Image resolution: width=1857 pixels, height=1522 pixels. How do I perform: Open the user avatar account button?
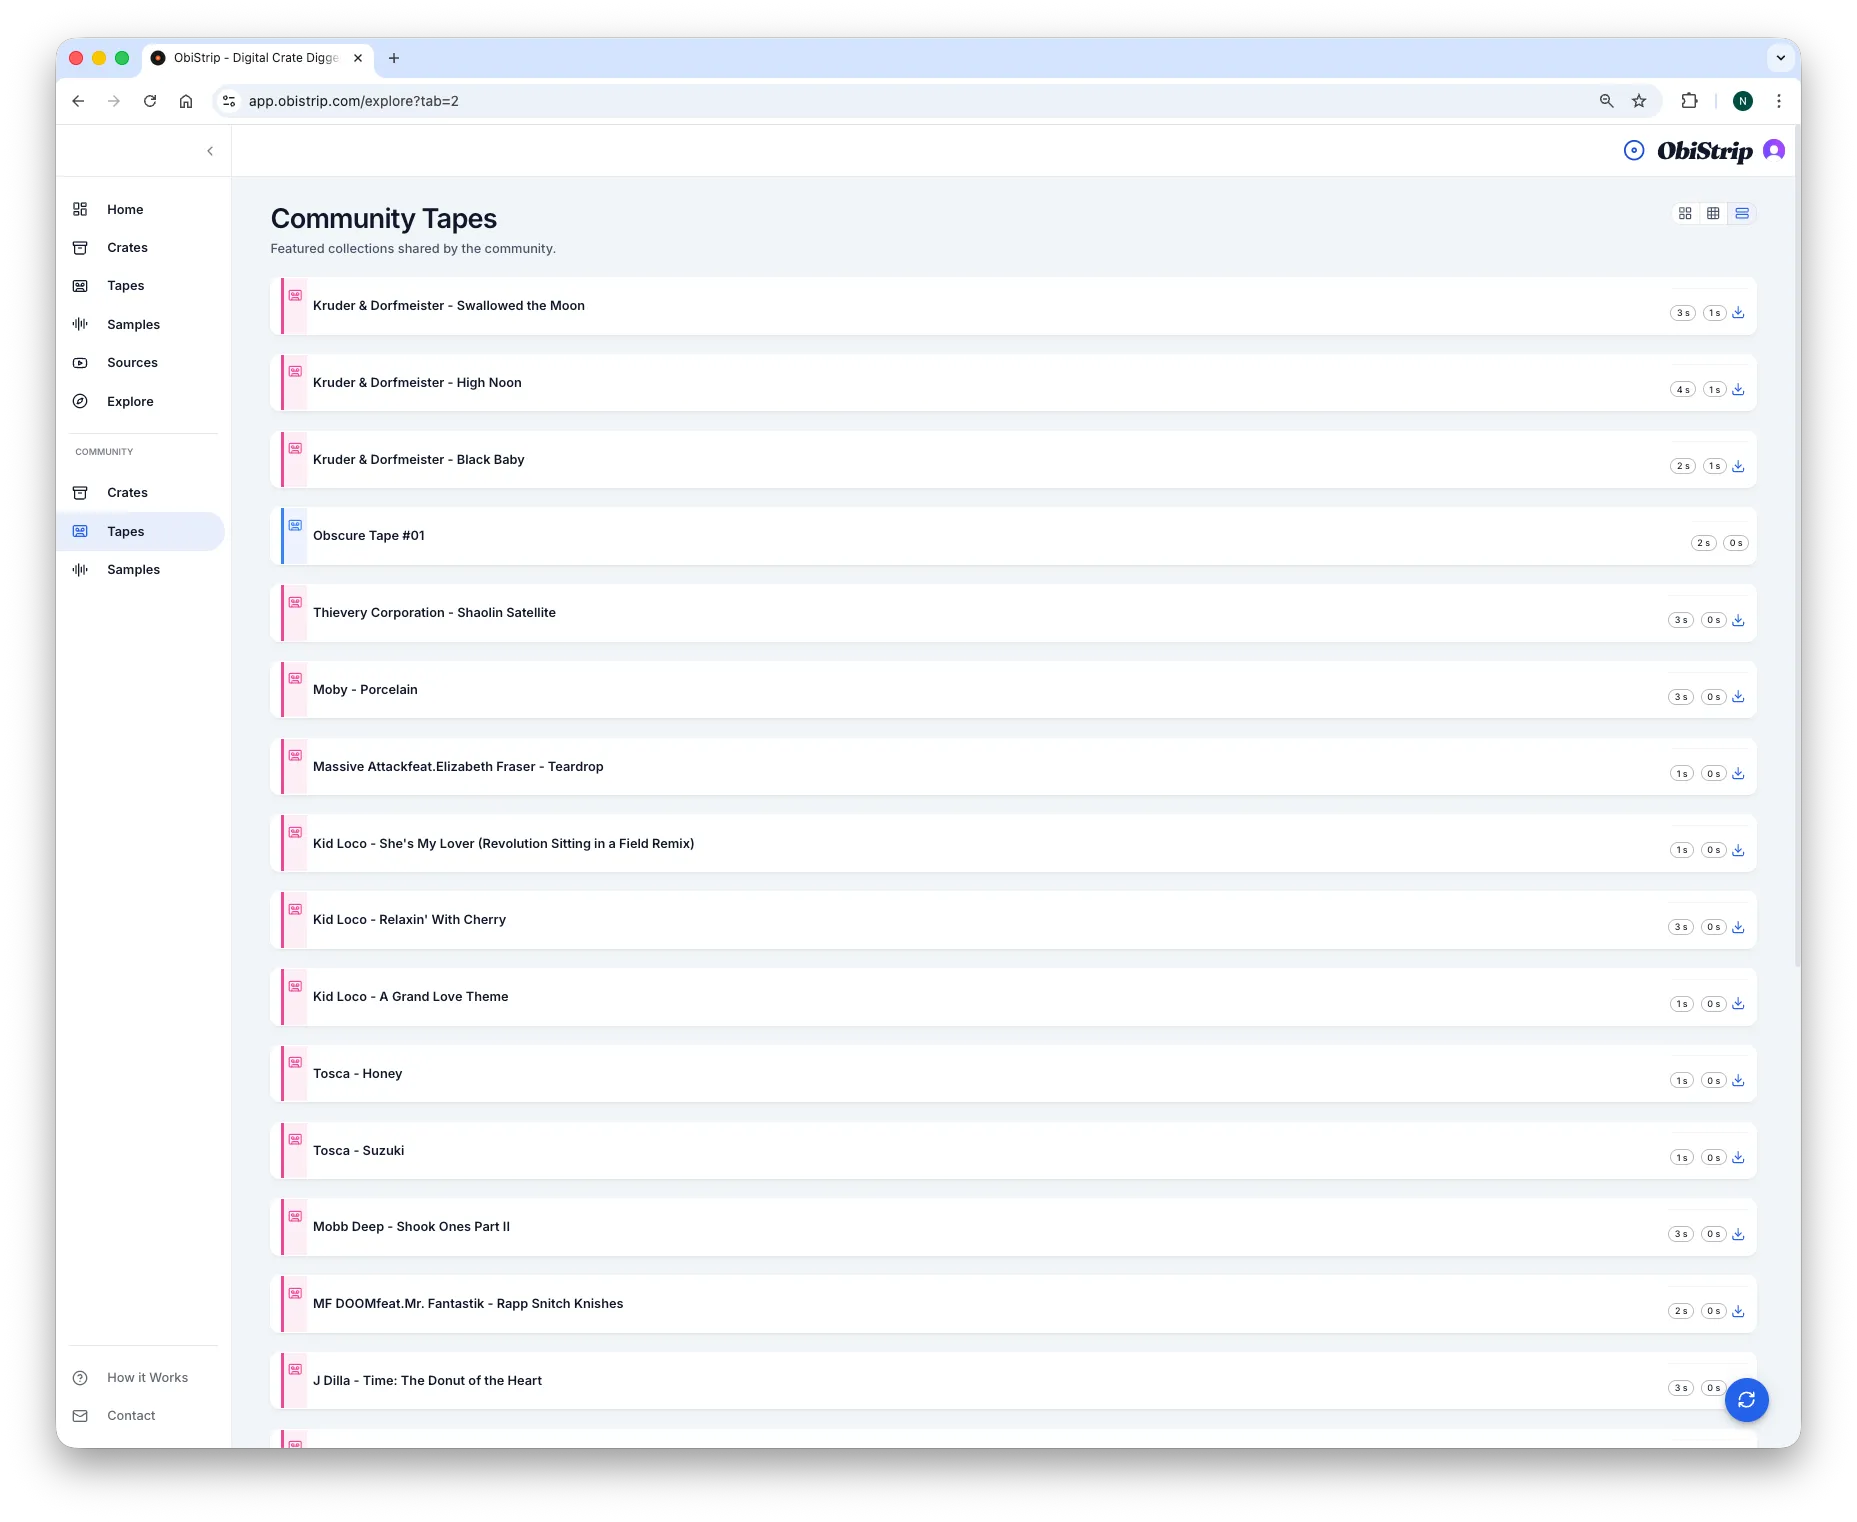pos(1774,150)
